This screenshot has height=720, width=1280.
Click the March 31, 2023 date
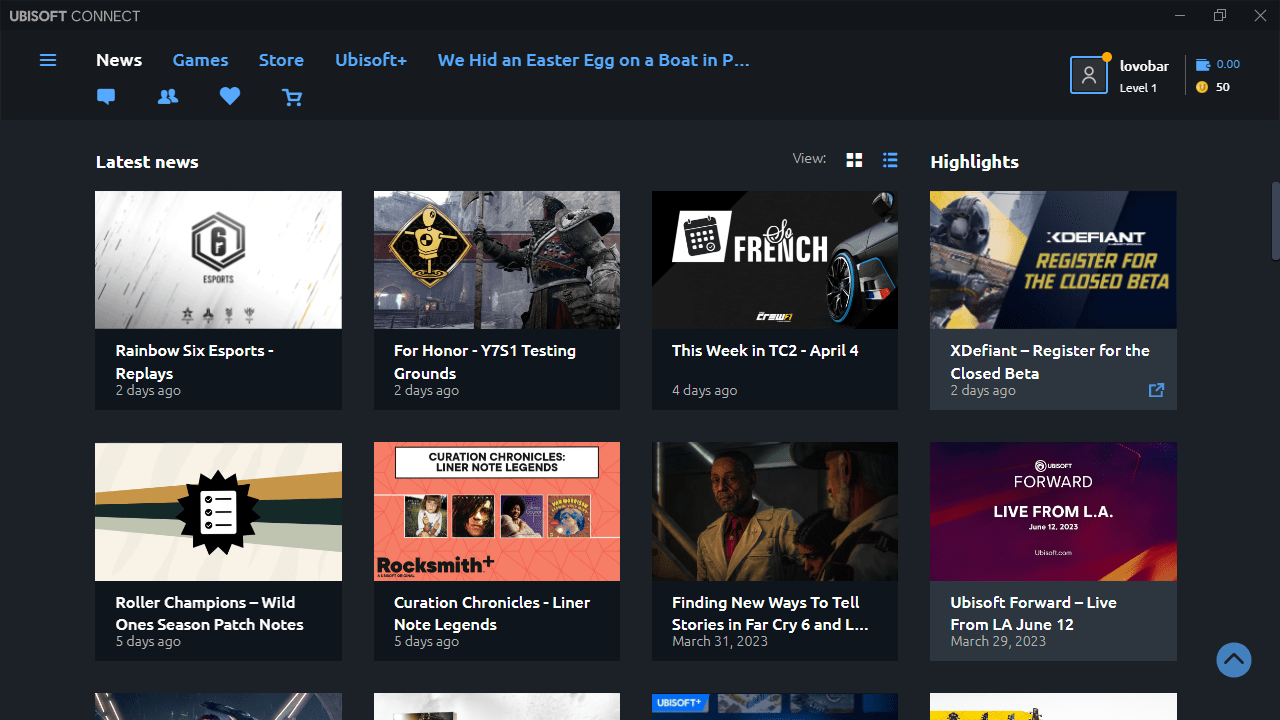point(720,641)
